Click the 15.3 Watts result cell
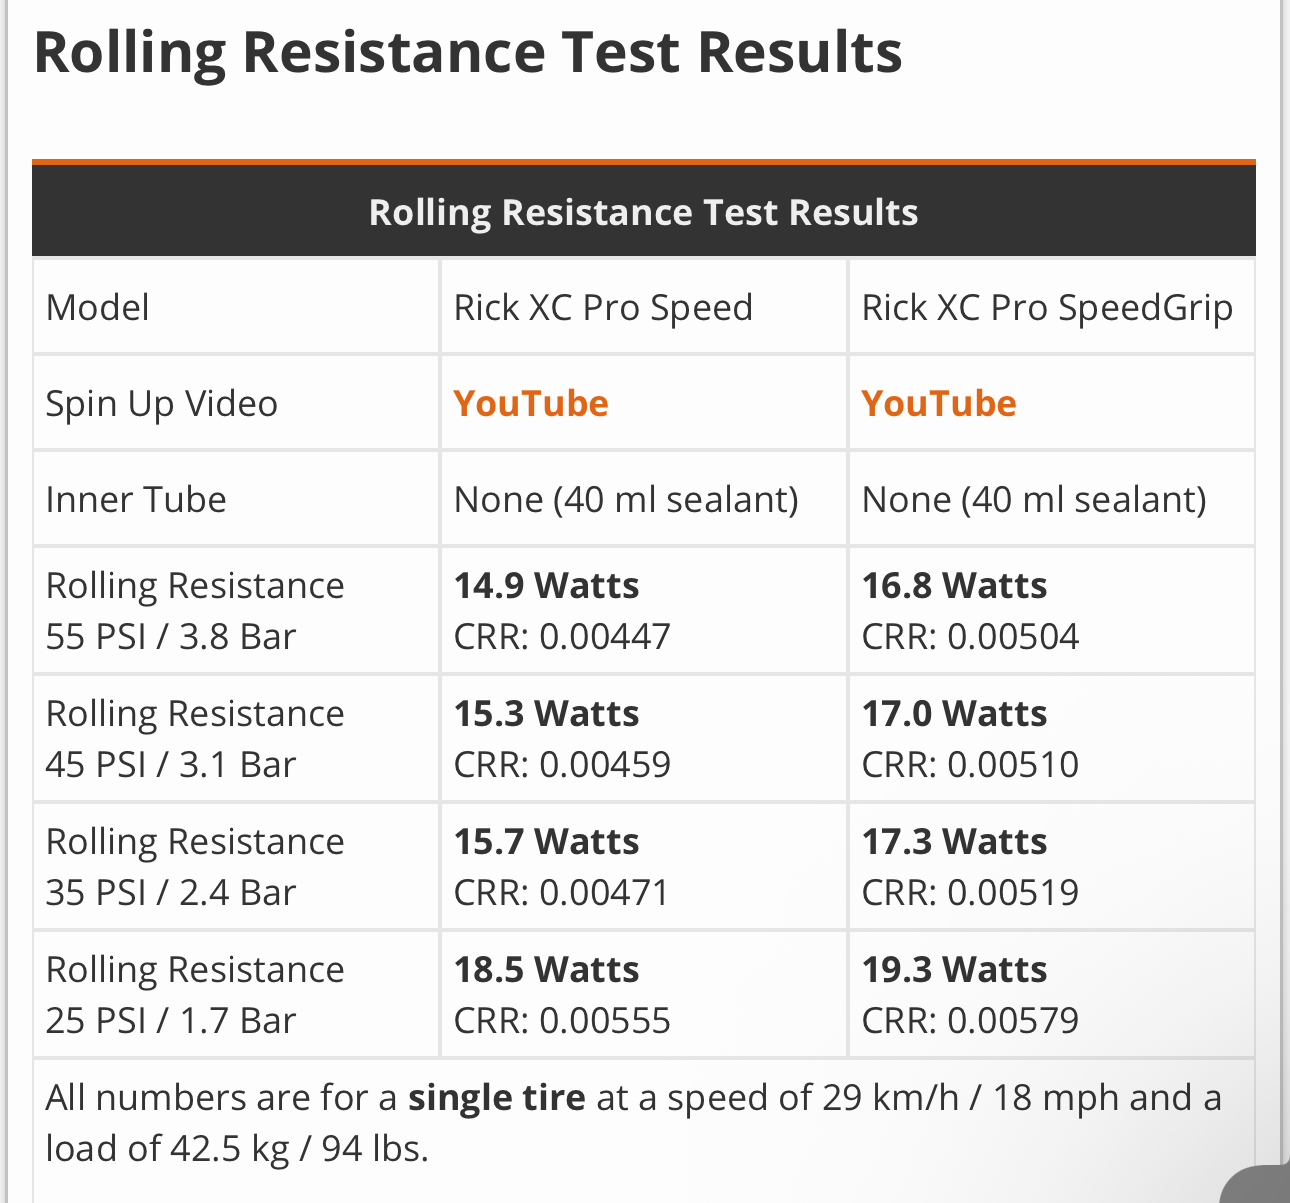Viewport: 1290px width, 1203px height. 547,713
